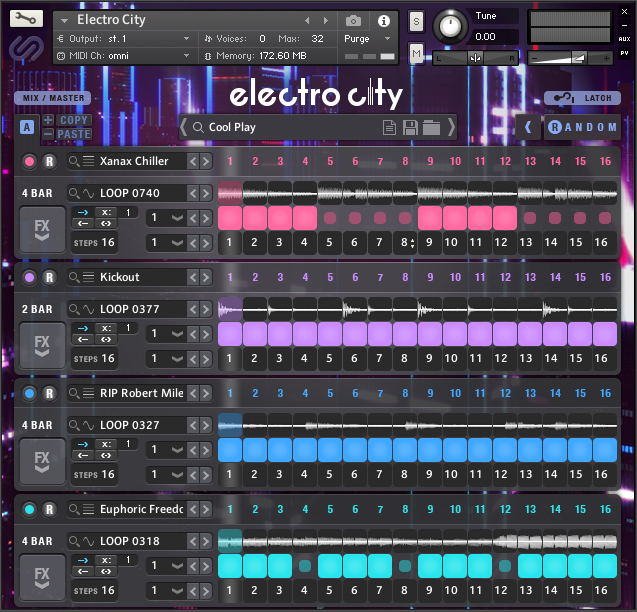
Task: Click the search icon beside LOOP 0740
Action: click(x=74, y=193)
